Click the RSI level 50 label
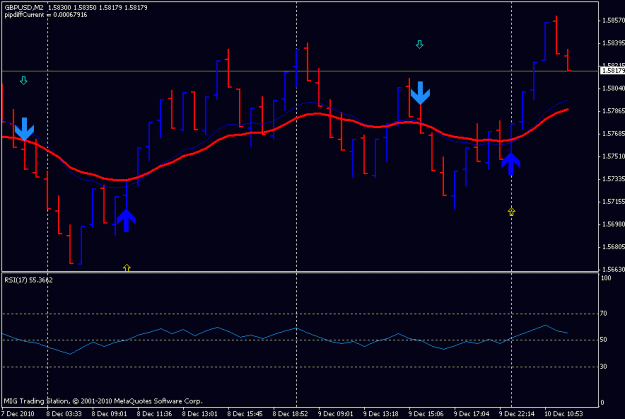The image size is (625, 419). tap(604, 340)
